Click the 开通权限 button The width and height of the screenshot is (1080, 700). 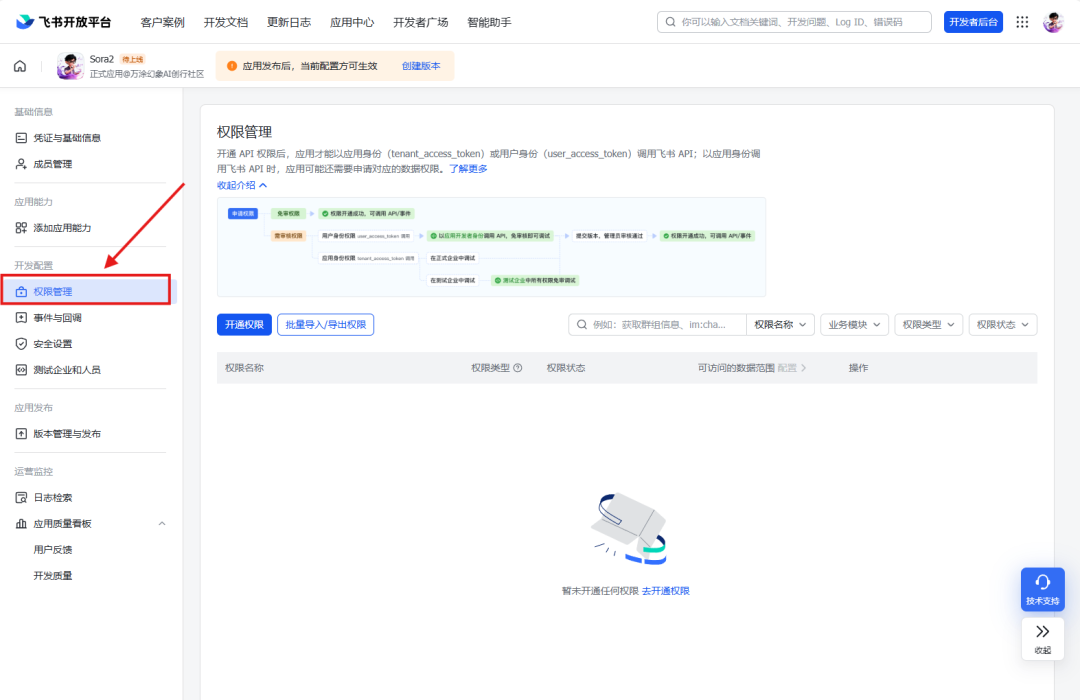245,325
